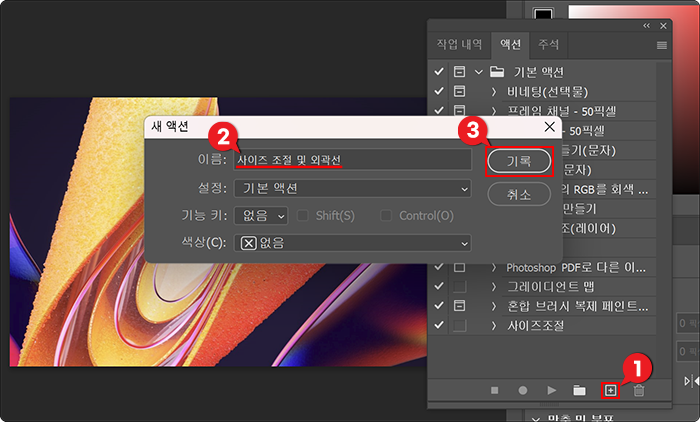Switch to the 작업 내역 tab
The image size is (700, 422).
(459, 45)
